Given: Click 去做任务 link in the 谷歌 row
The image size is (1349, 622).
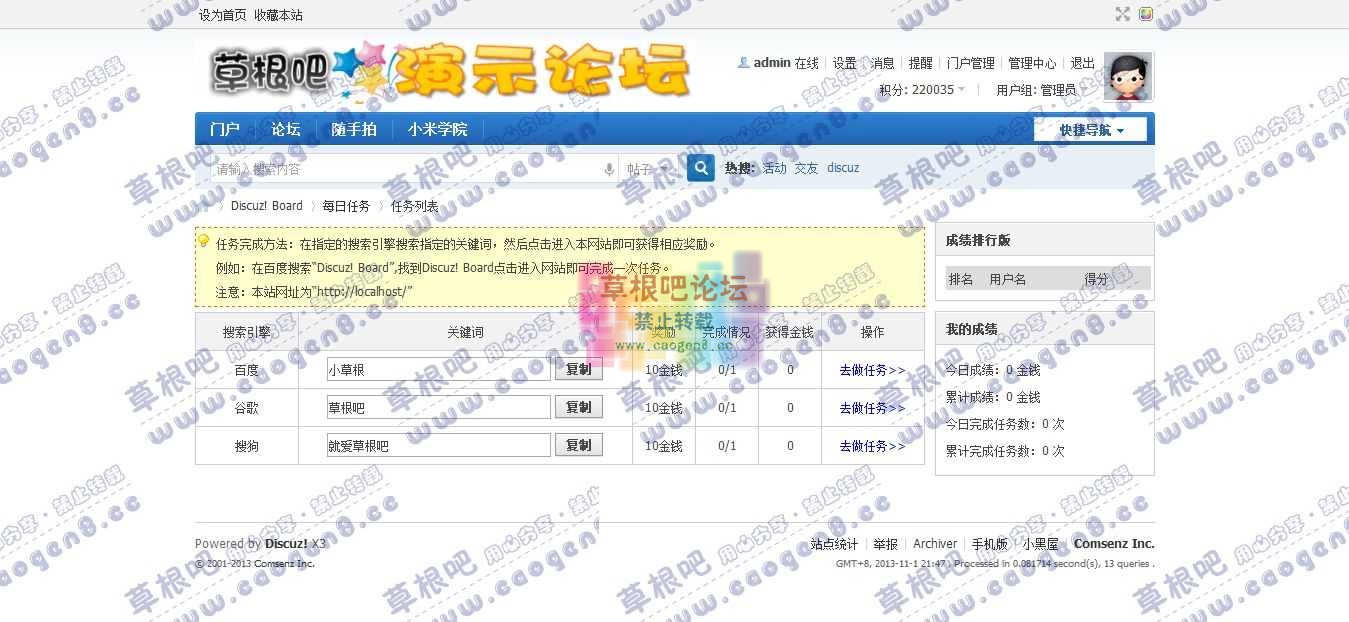Looking at the screenshot, I should tap(871, 408).
